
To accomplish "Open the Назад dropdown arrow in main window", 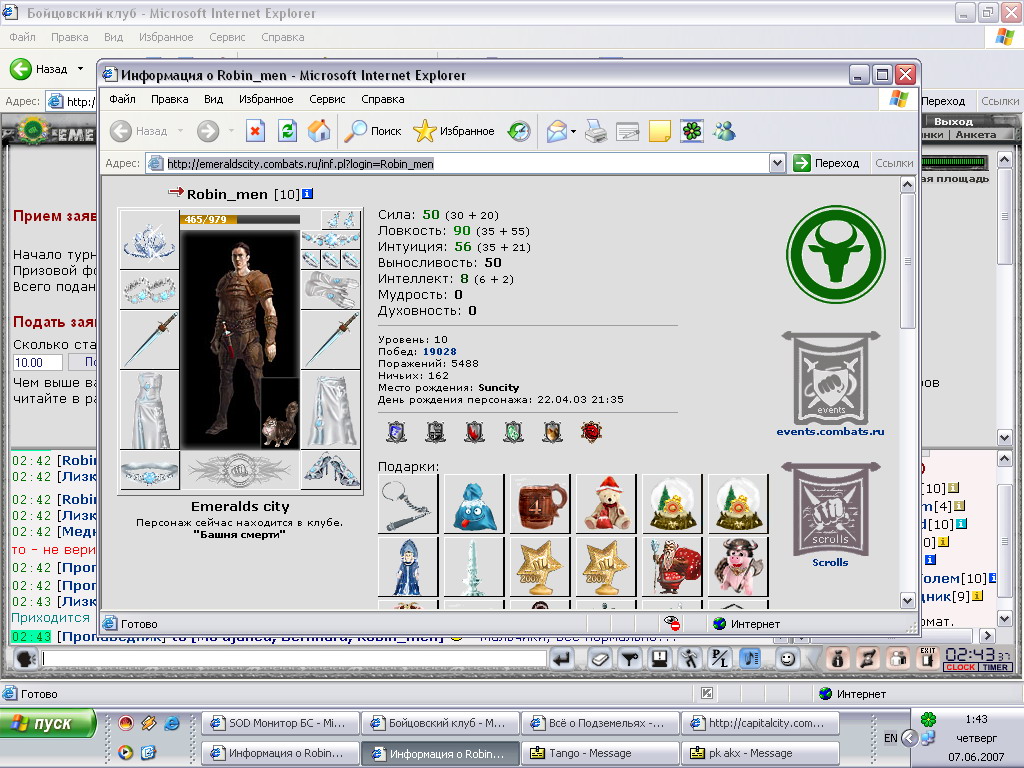I will (80, 69).
